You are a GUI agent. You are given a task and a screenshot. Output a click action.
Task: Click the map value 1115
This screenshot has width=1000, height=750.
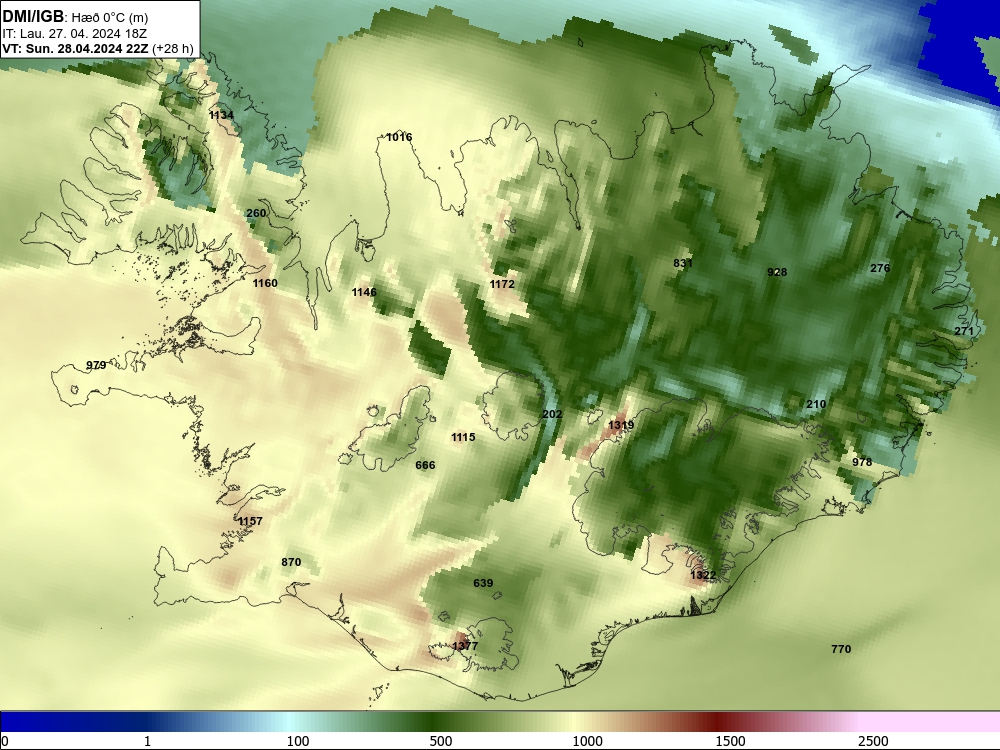pos(463,437)
